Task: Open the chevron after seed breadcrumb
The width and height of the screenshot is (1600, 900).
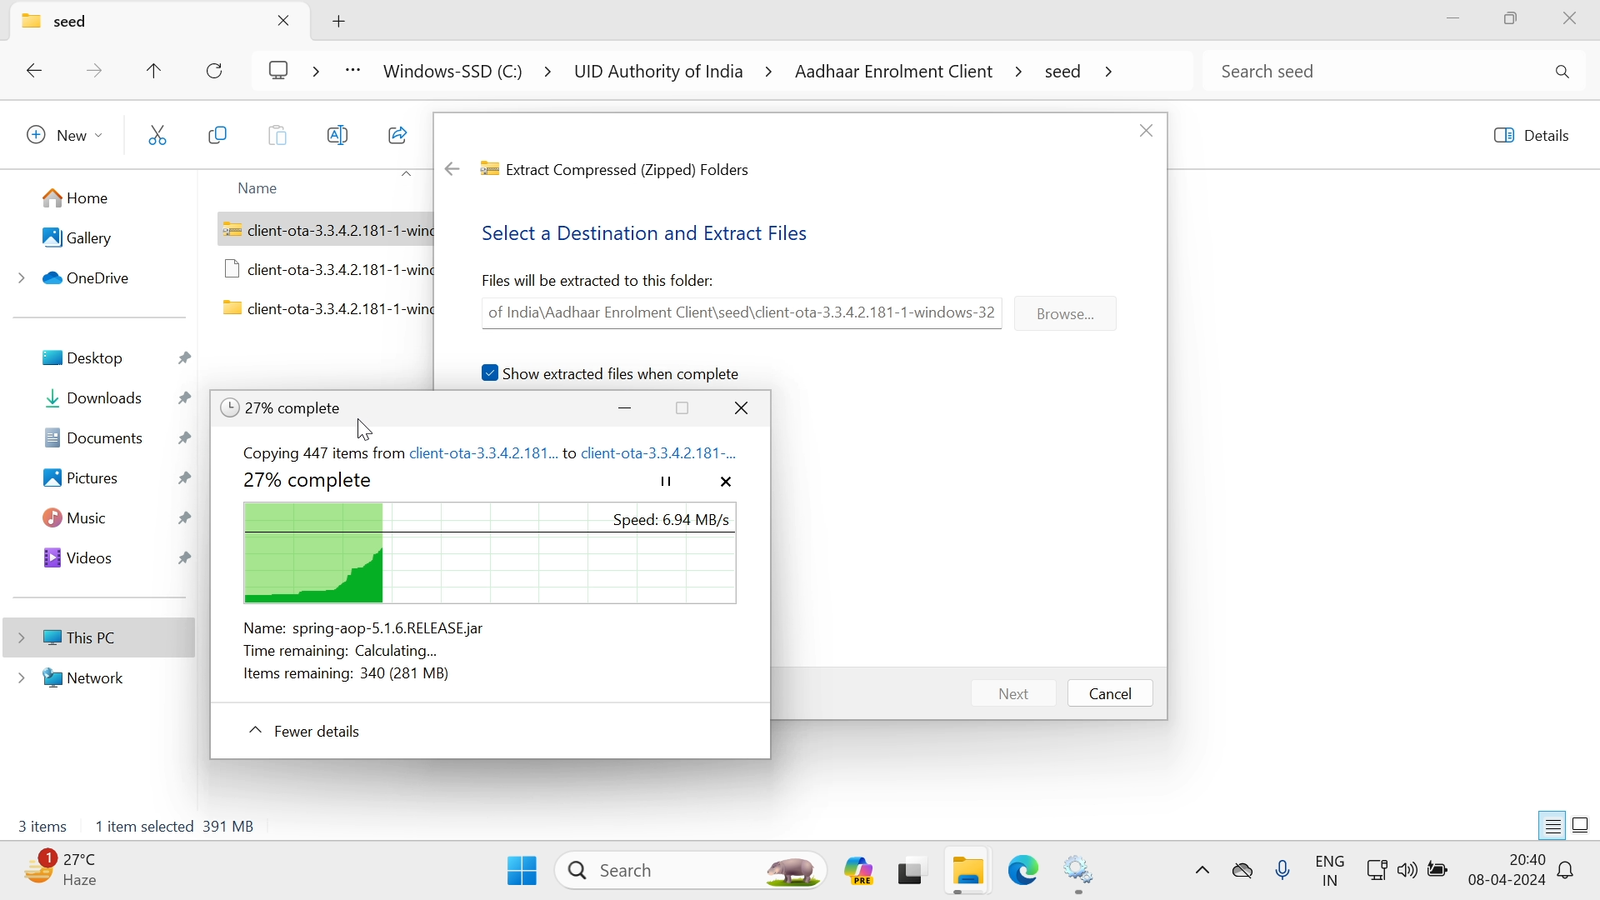Action: click(x=1109, y=72)
